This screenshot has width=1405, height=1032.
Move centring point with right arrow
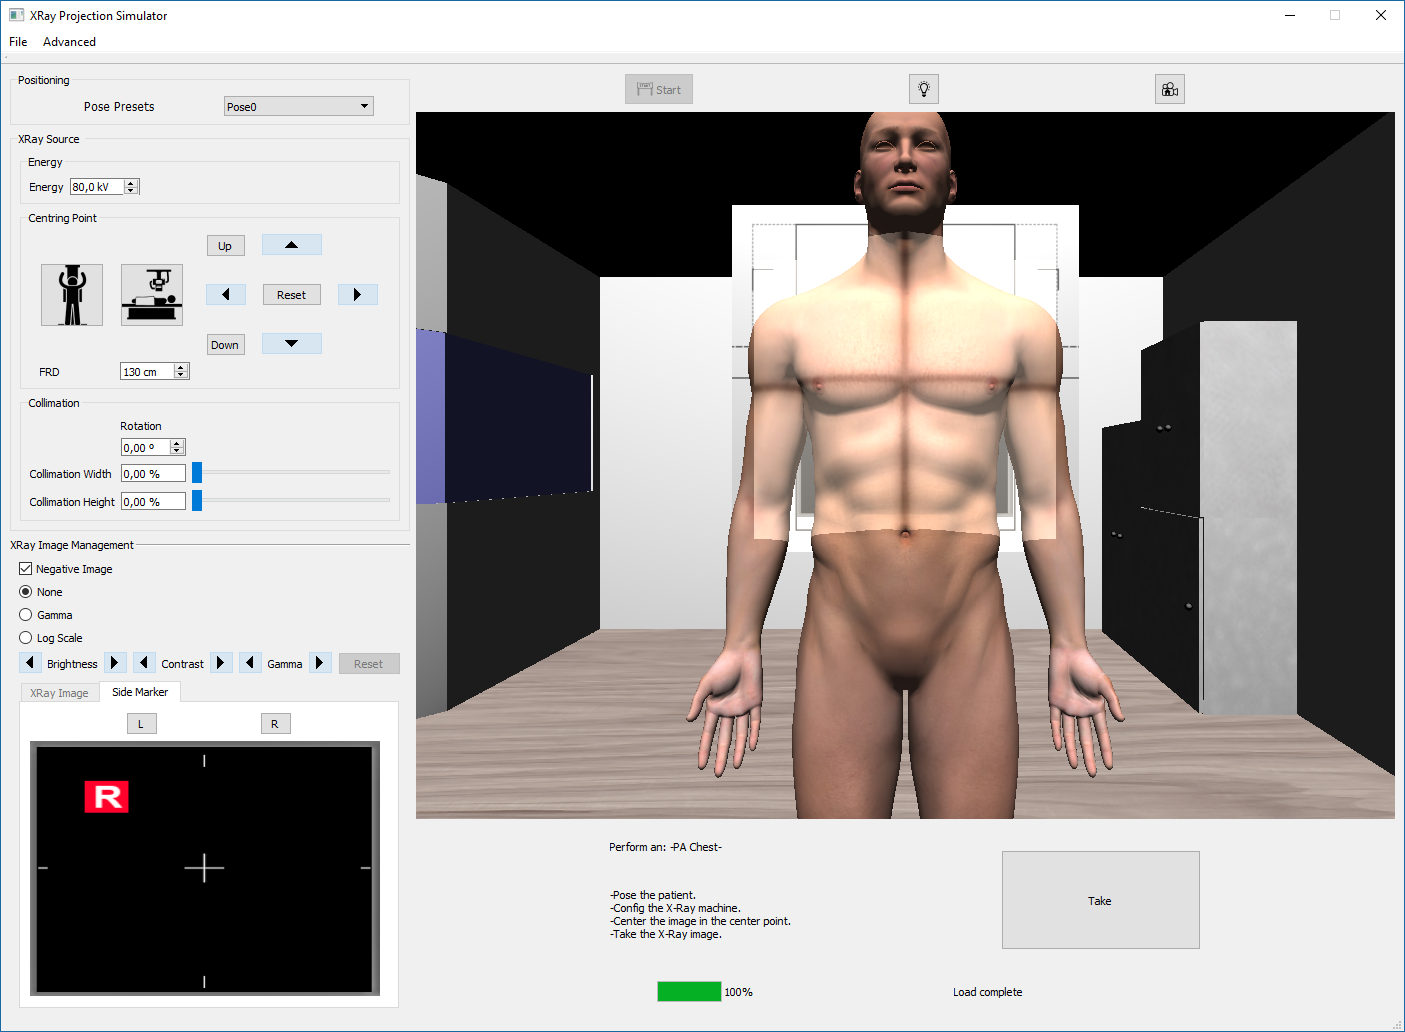click(357, 294)
